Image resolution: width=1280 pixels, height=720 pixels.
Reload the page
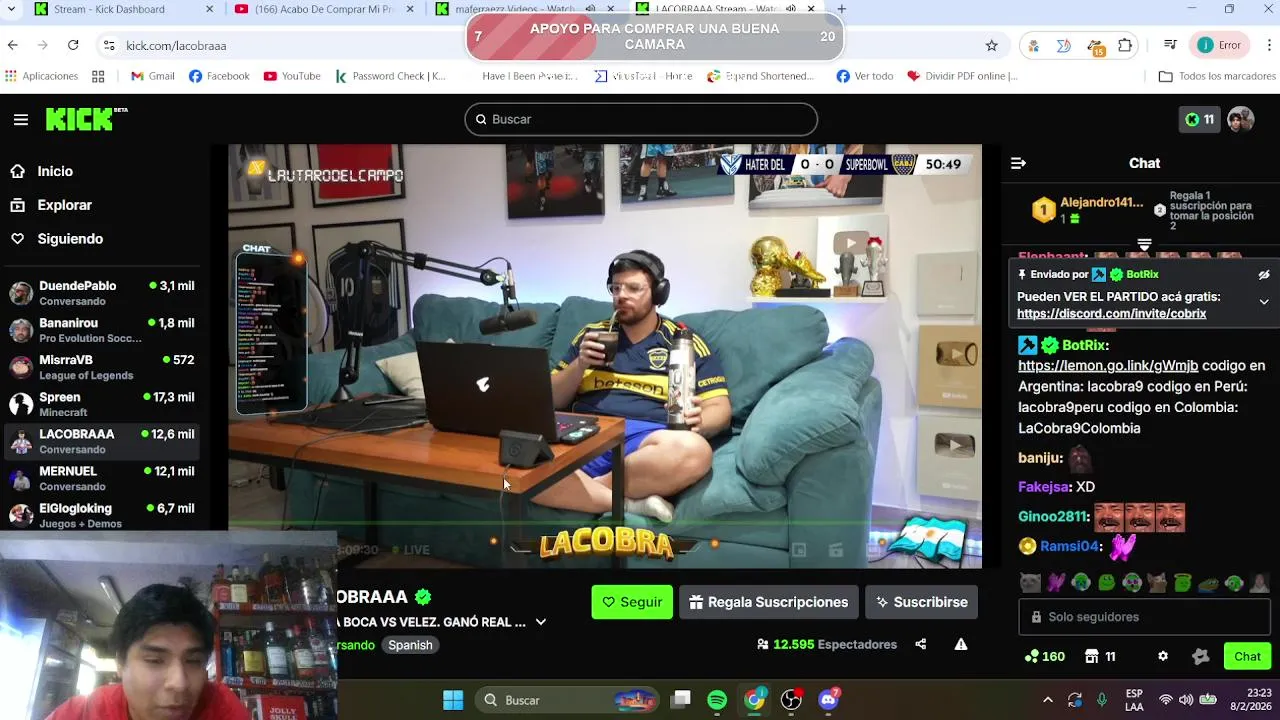pyautogui.click(x=73, y=45)
